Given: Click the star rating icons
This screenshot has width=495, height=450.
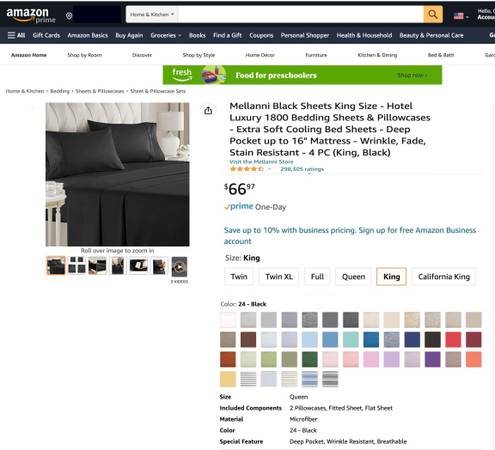Looking at the screenshot, I should 247,169.
